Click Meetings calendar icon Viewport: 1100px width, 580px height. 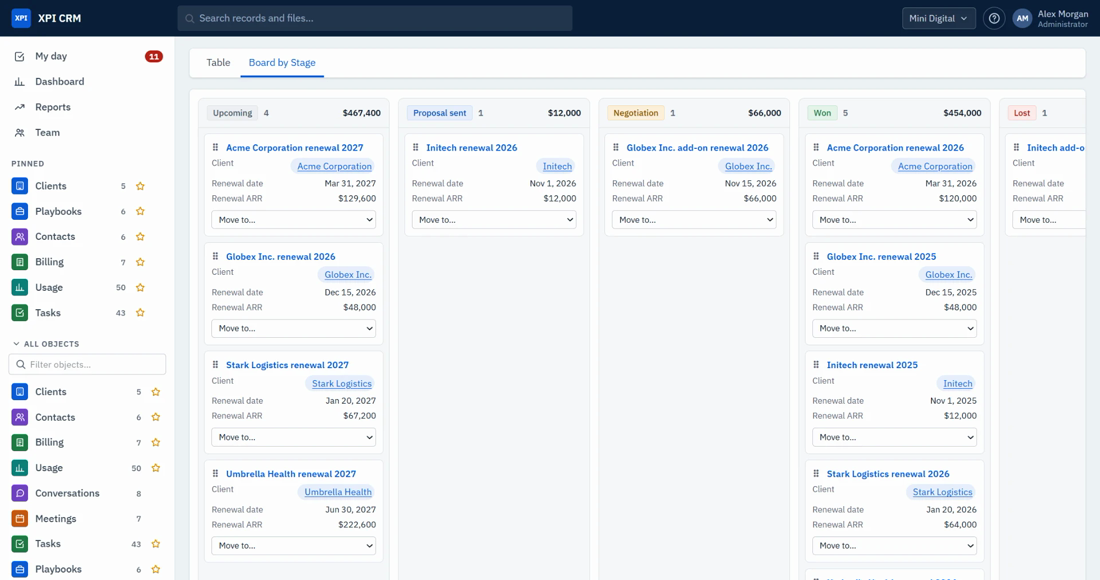tap(20, 518)
